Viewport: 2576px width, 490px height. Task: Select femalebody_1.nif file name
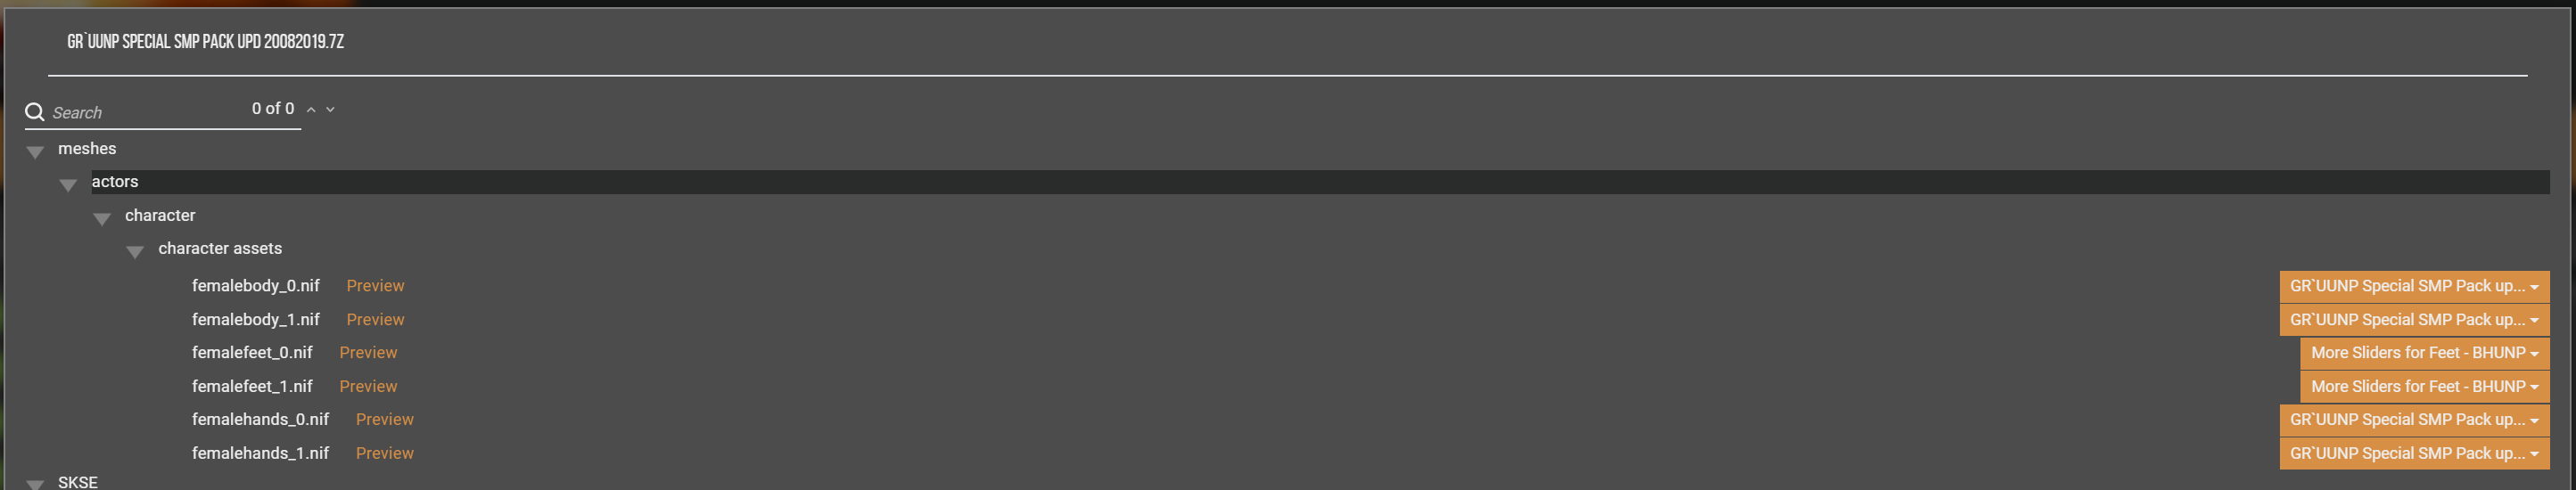256,320
